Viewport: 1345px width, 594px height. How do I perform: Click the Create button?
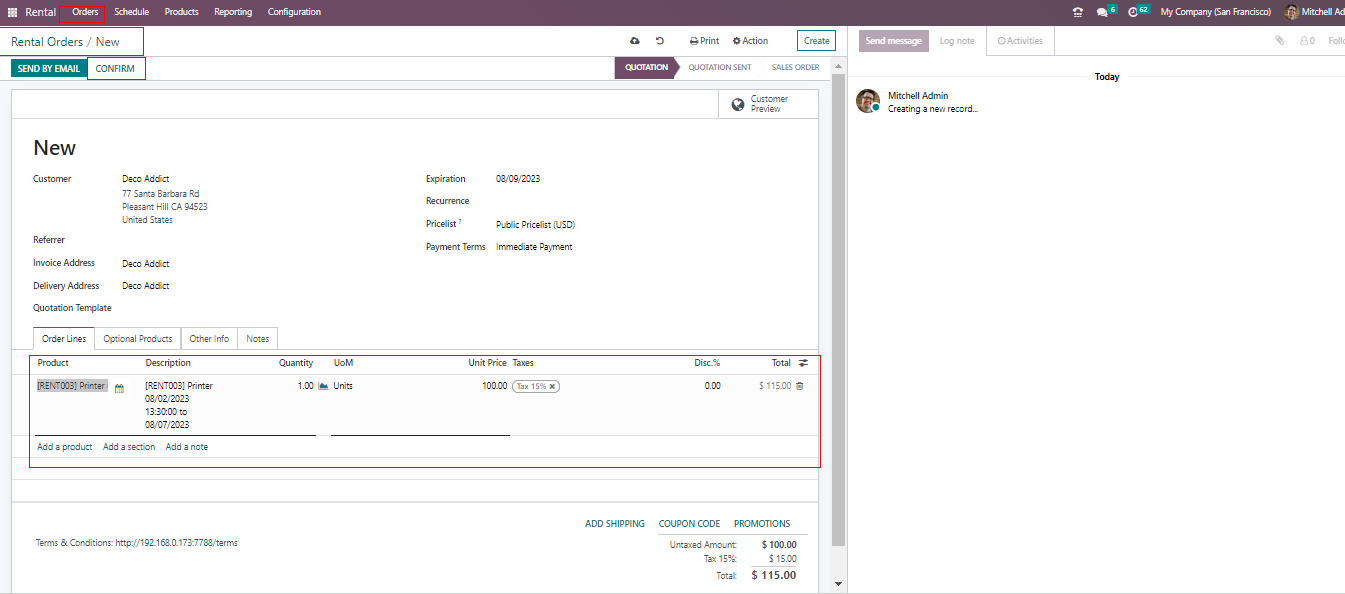click(817, 41)
